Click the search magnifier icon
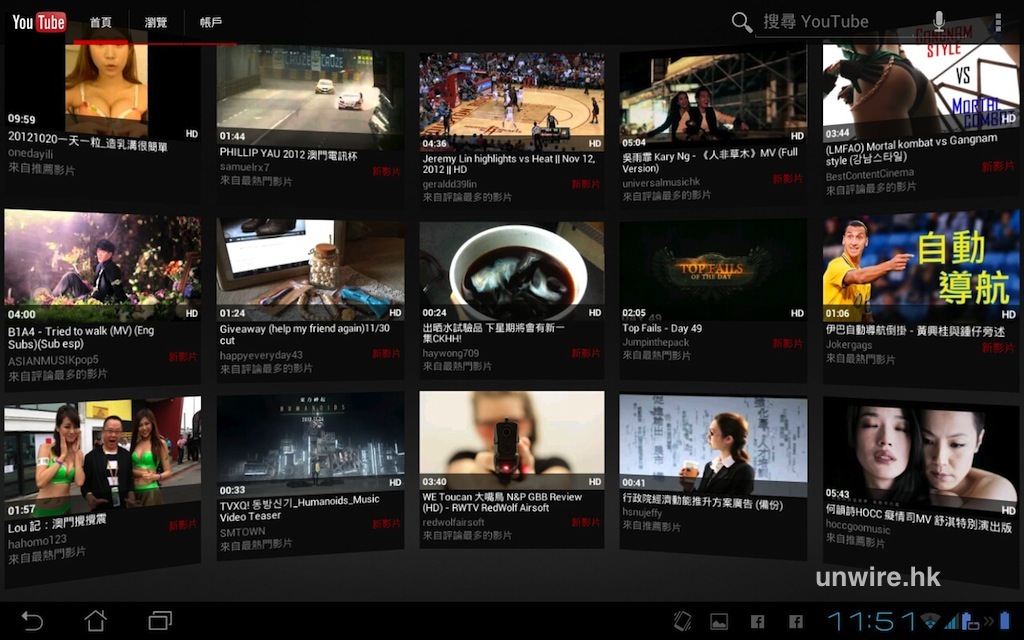The image size is (1024, 640). [741, 22]
